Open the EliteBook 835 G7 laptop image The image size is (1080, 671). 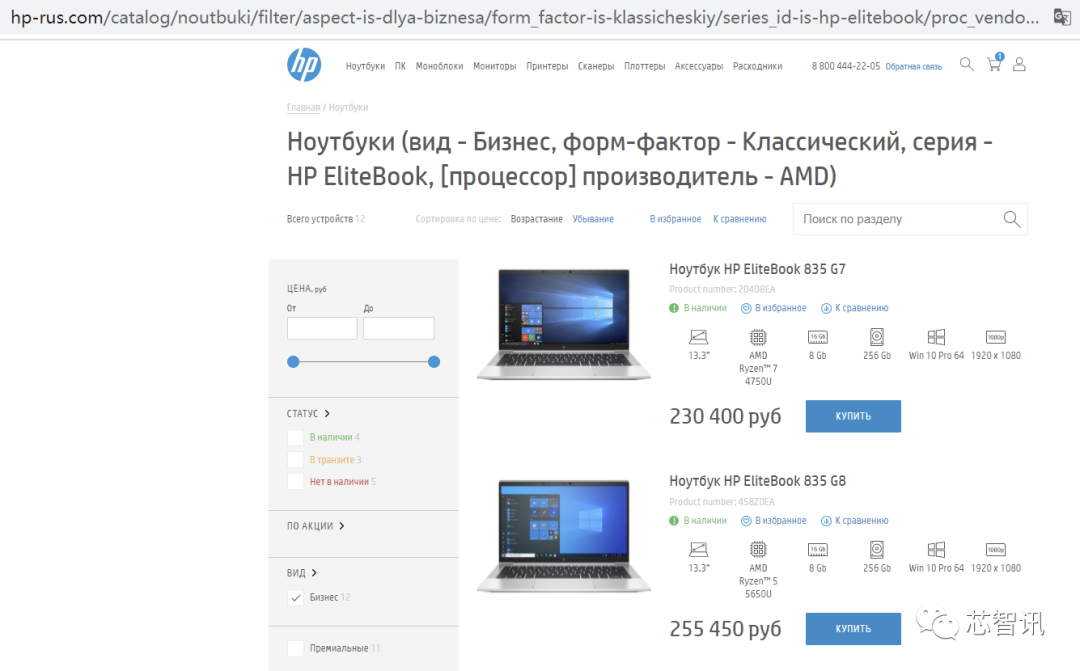[564, 324]
